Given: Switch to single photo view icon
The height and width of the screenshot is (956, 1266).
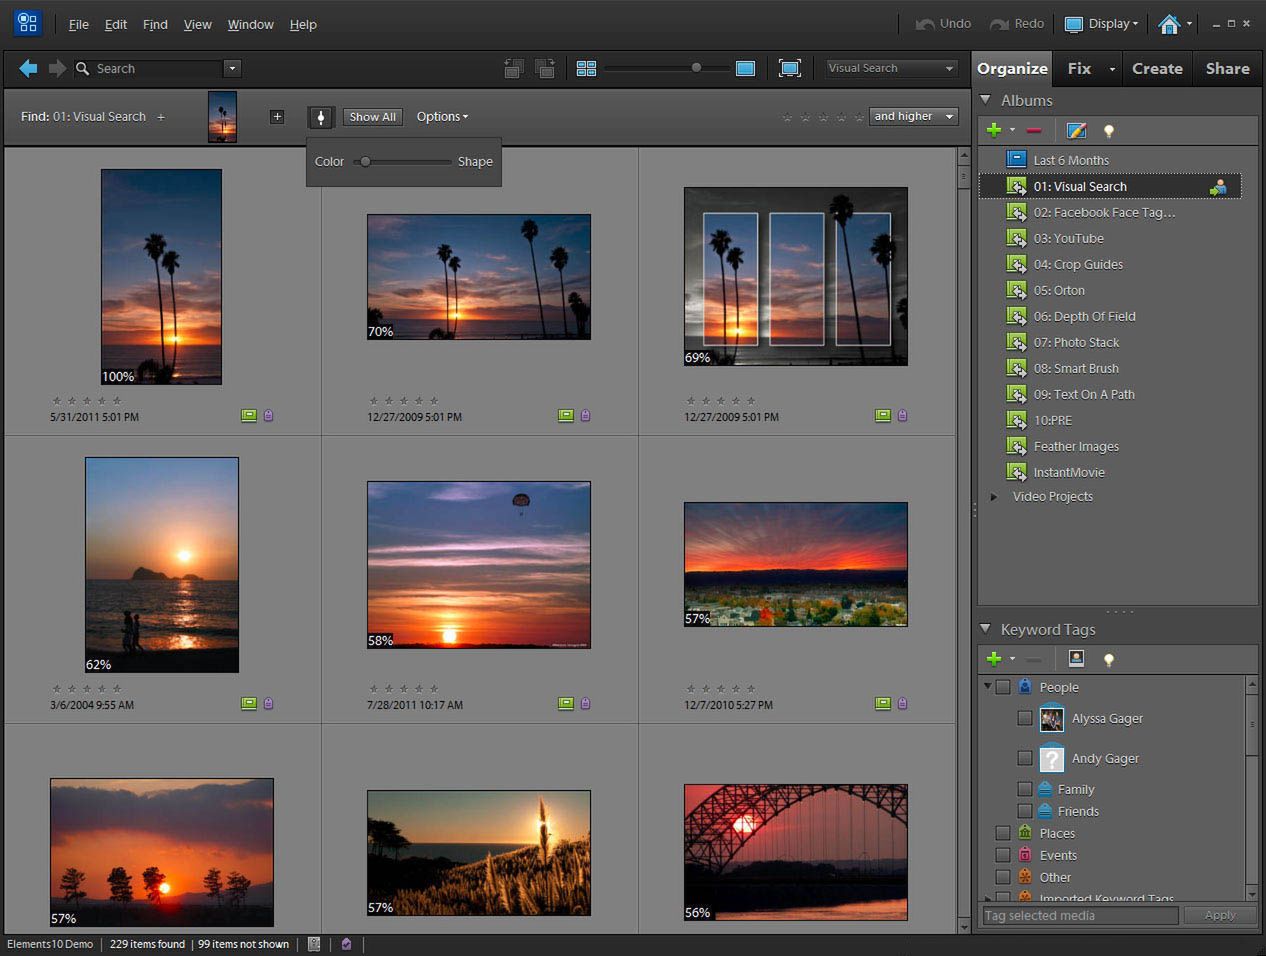Looking at the screenshot, I should tap(745, 68).
